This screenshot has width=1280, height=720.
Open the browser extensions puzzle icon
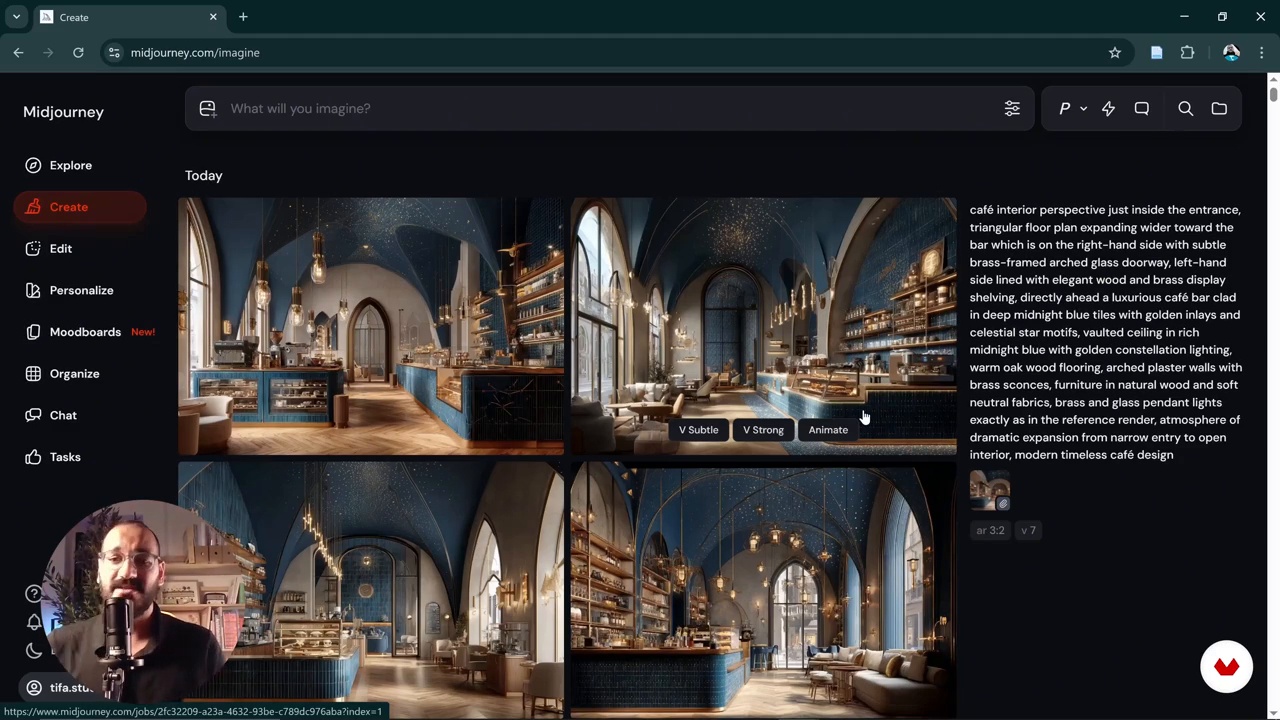coord(1187,53)
